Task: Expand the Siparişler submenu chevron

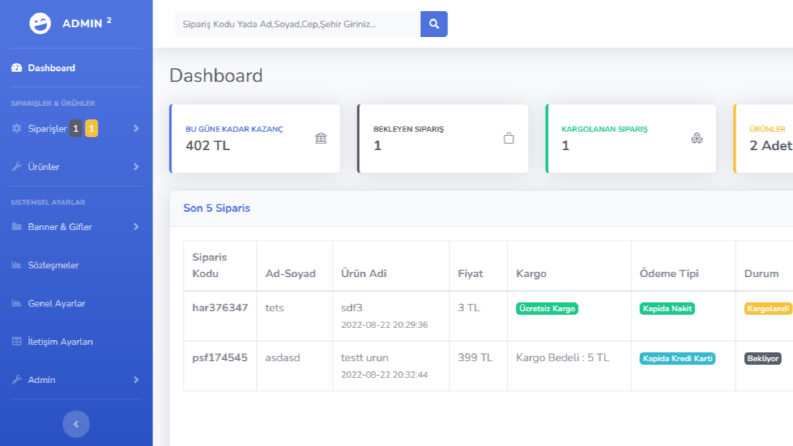Action: pyautogui.click(x=136, y=128)
